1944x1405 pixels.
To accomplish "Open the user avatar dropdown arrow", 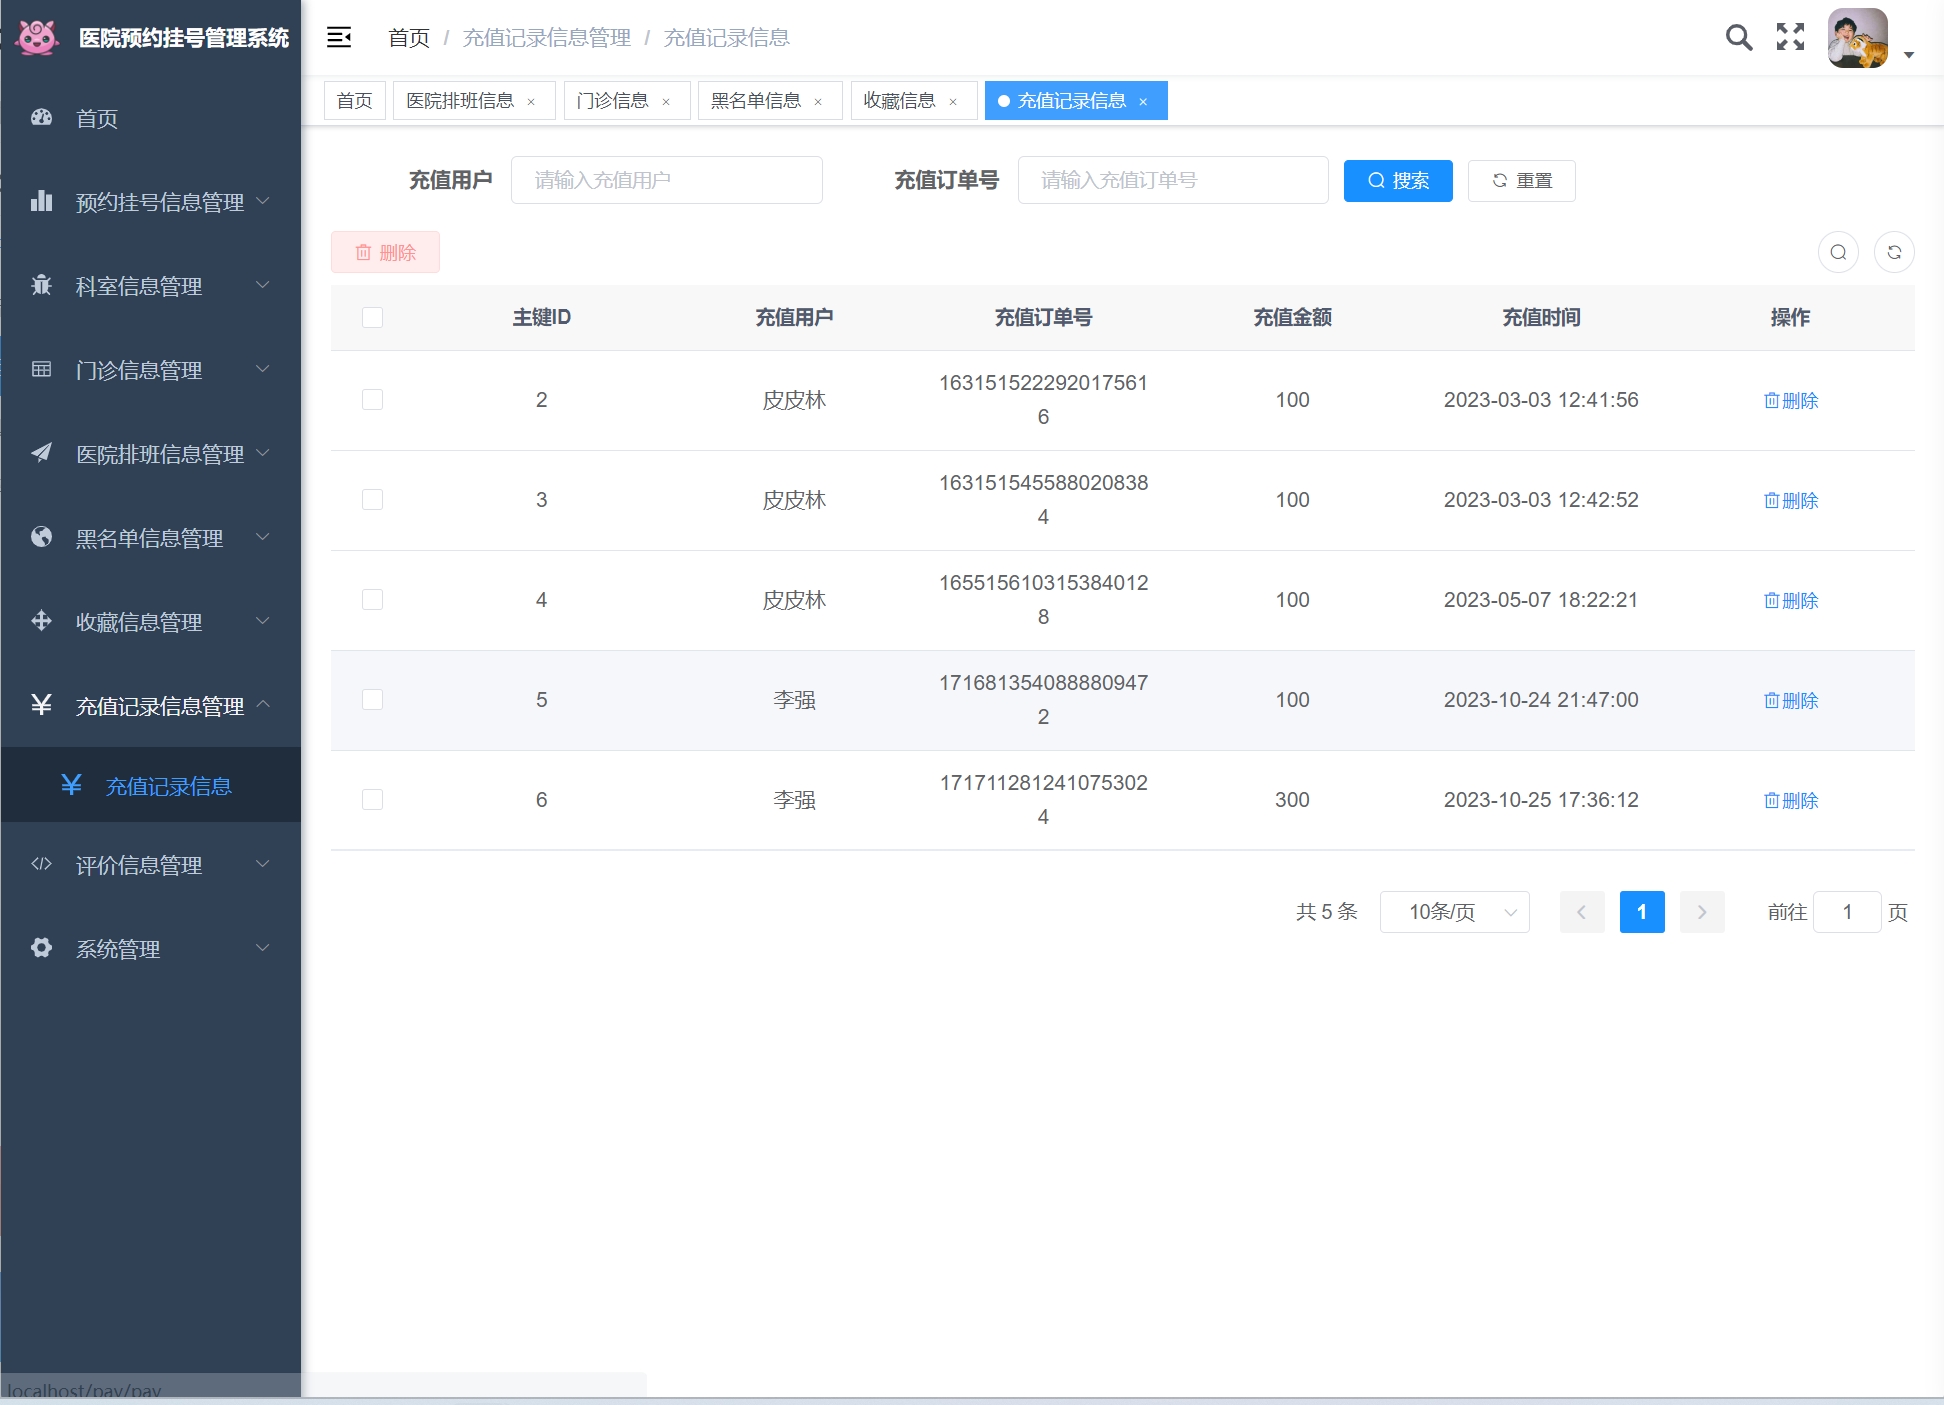I will click(x=1909, y=55).
